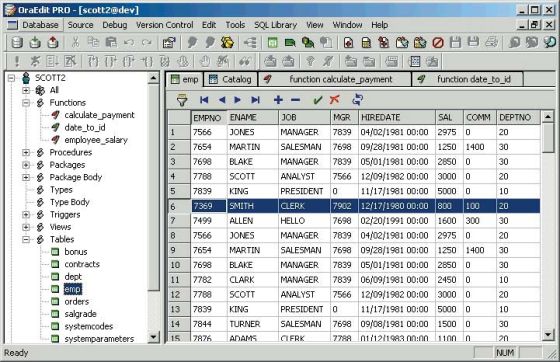The height and width of the screenshot is (362, 560).
Task: Click the DEPTNO column header
Action: pos(518,117)
